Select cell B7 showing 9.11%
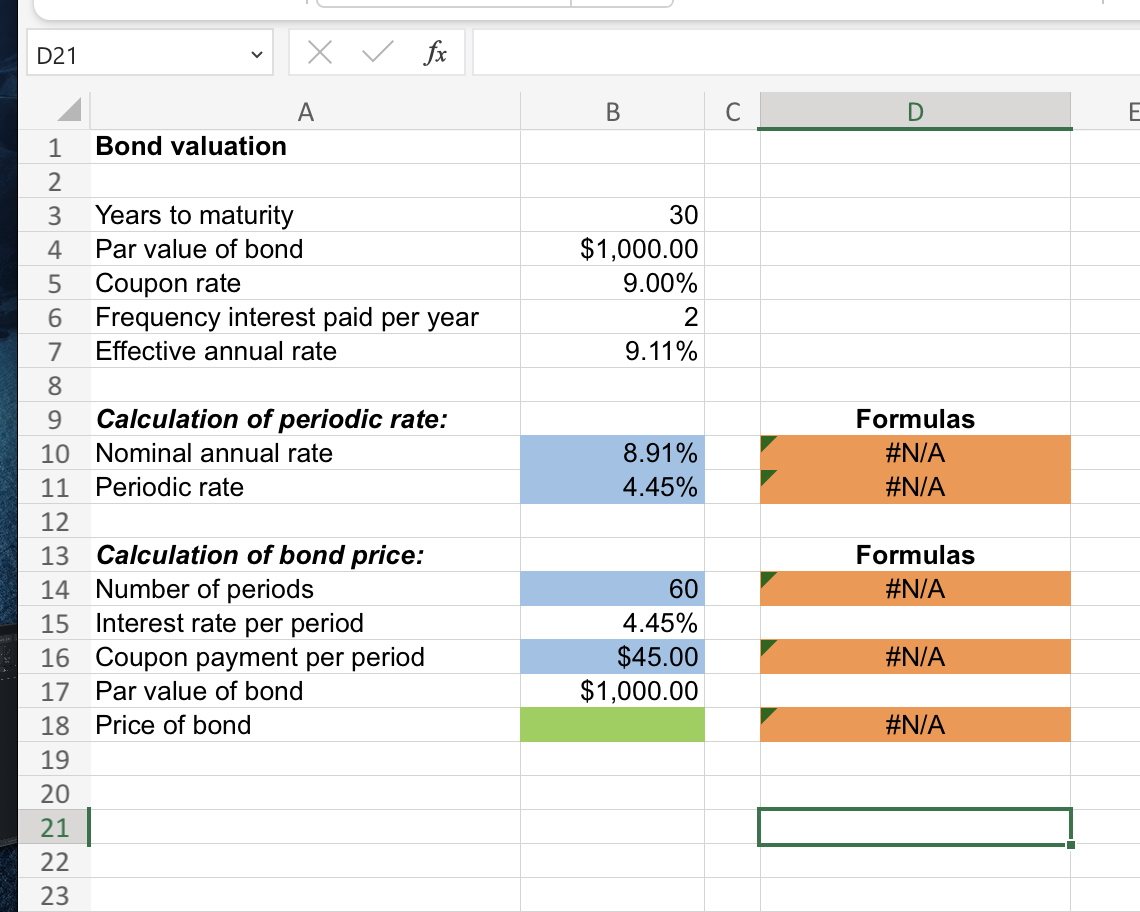Screen dimensions: 1140x912 [x=611, y=351]
